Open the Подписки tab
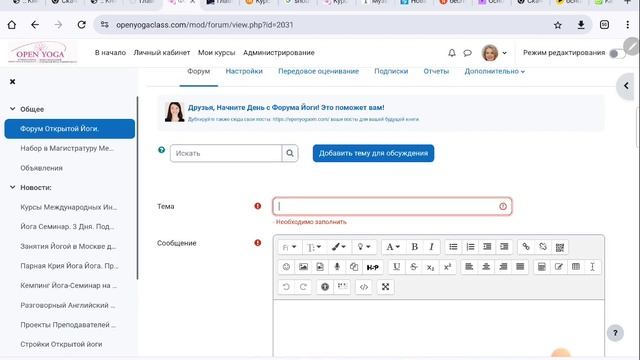640x360 pixels. (x=391, y=71)
